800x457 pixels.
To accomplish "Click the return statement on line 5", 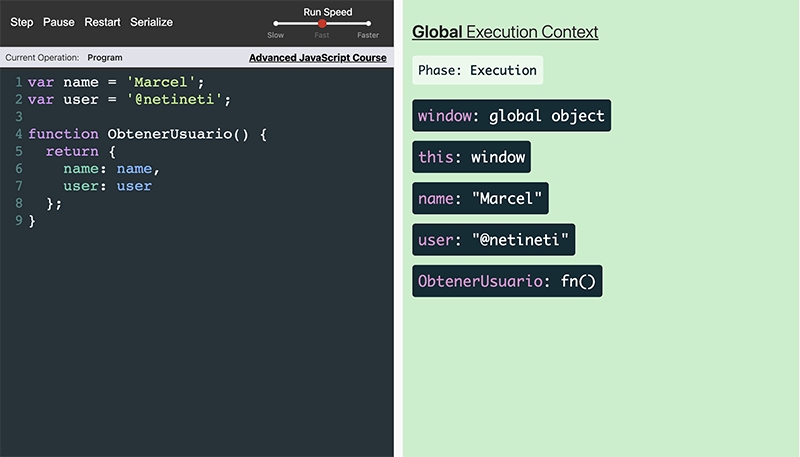I will click(81, 151).
